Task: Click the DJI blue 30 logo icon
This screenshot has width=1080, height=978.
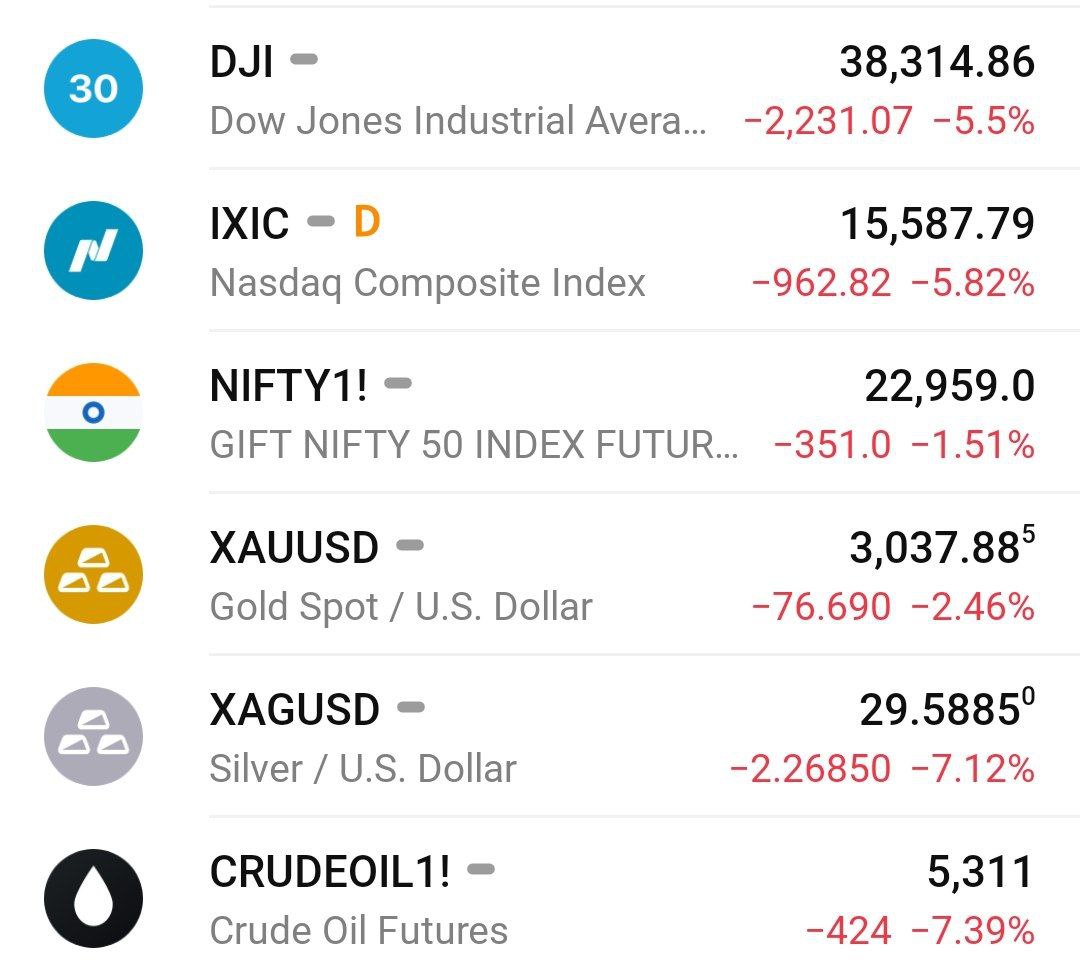Action: point(93,89)
